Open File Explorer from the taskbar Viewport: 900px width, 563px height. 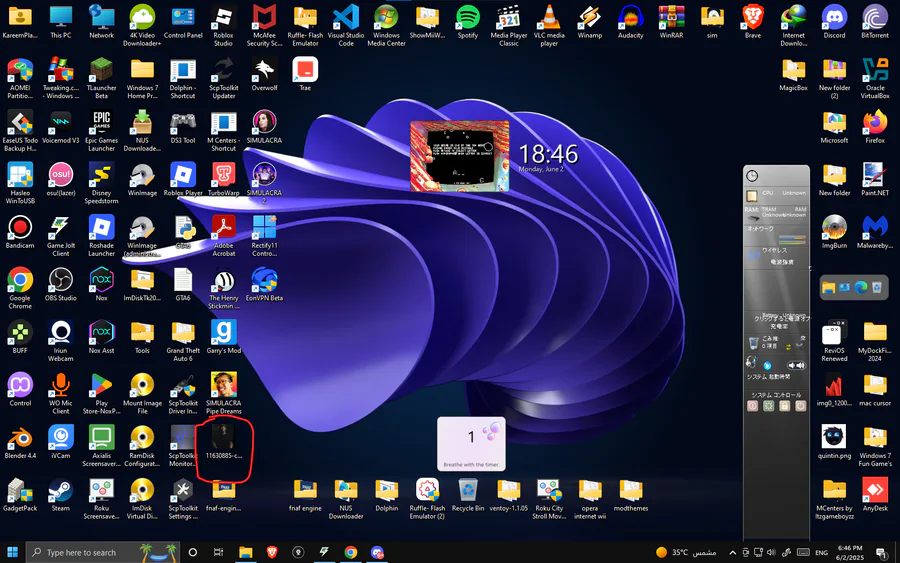click(246, 552)
